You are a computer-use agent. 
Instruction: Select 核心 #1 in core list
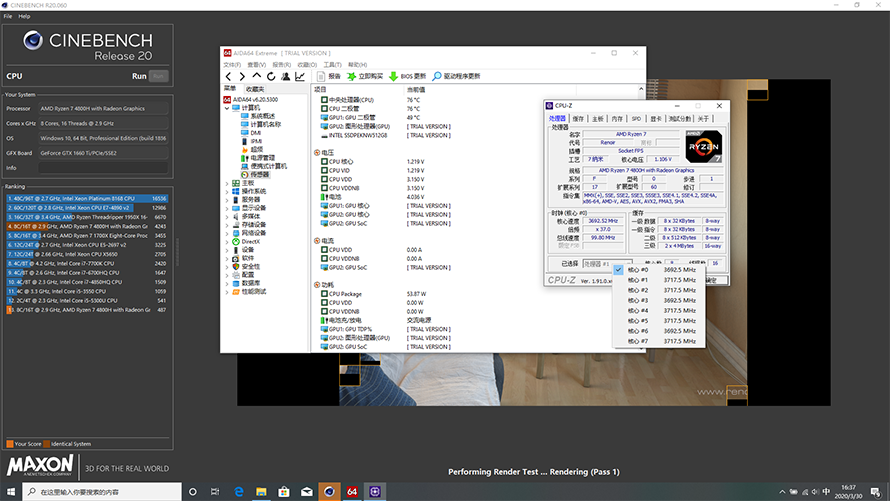coord(659,280)
